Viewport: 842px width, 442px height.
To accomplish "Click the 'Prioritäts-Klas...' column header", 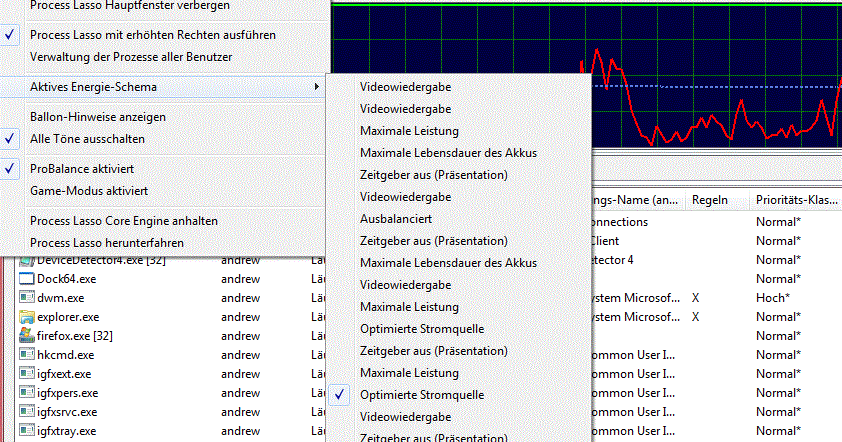I will [796, 200].
